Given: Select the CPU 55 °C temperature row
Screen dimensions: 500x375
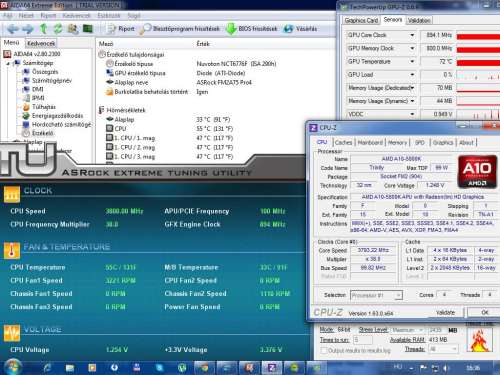Looking at the screenshot, I should coord(169,128).
